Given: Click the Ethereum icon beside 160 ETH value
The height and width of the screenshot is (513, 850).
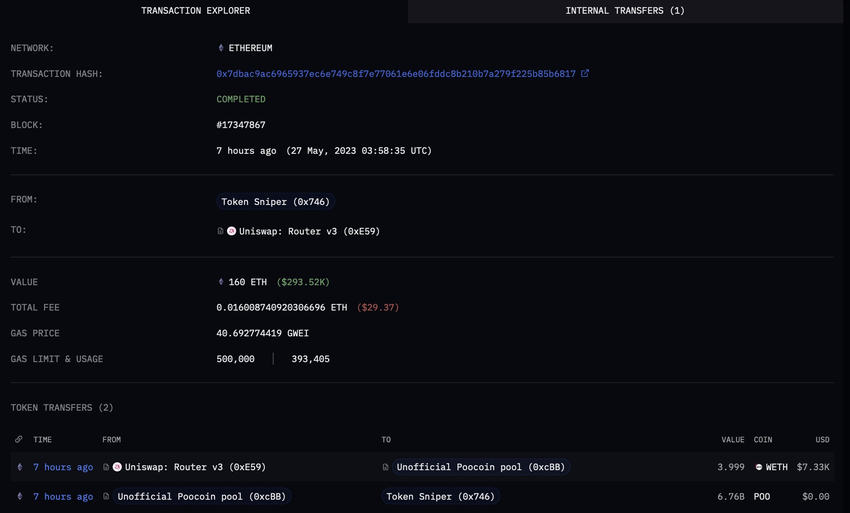Looking at the screenshot, I should tap(221, 282).
